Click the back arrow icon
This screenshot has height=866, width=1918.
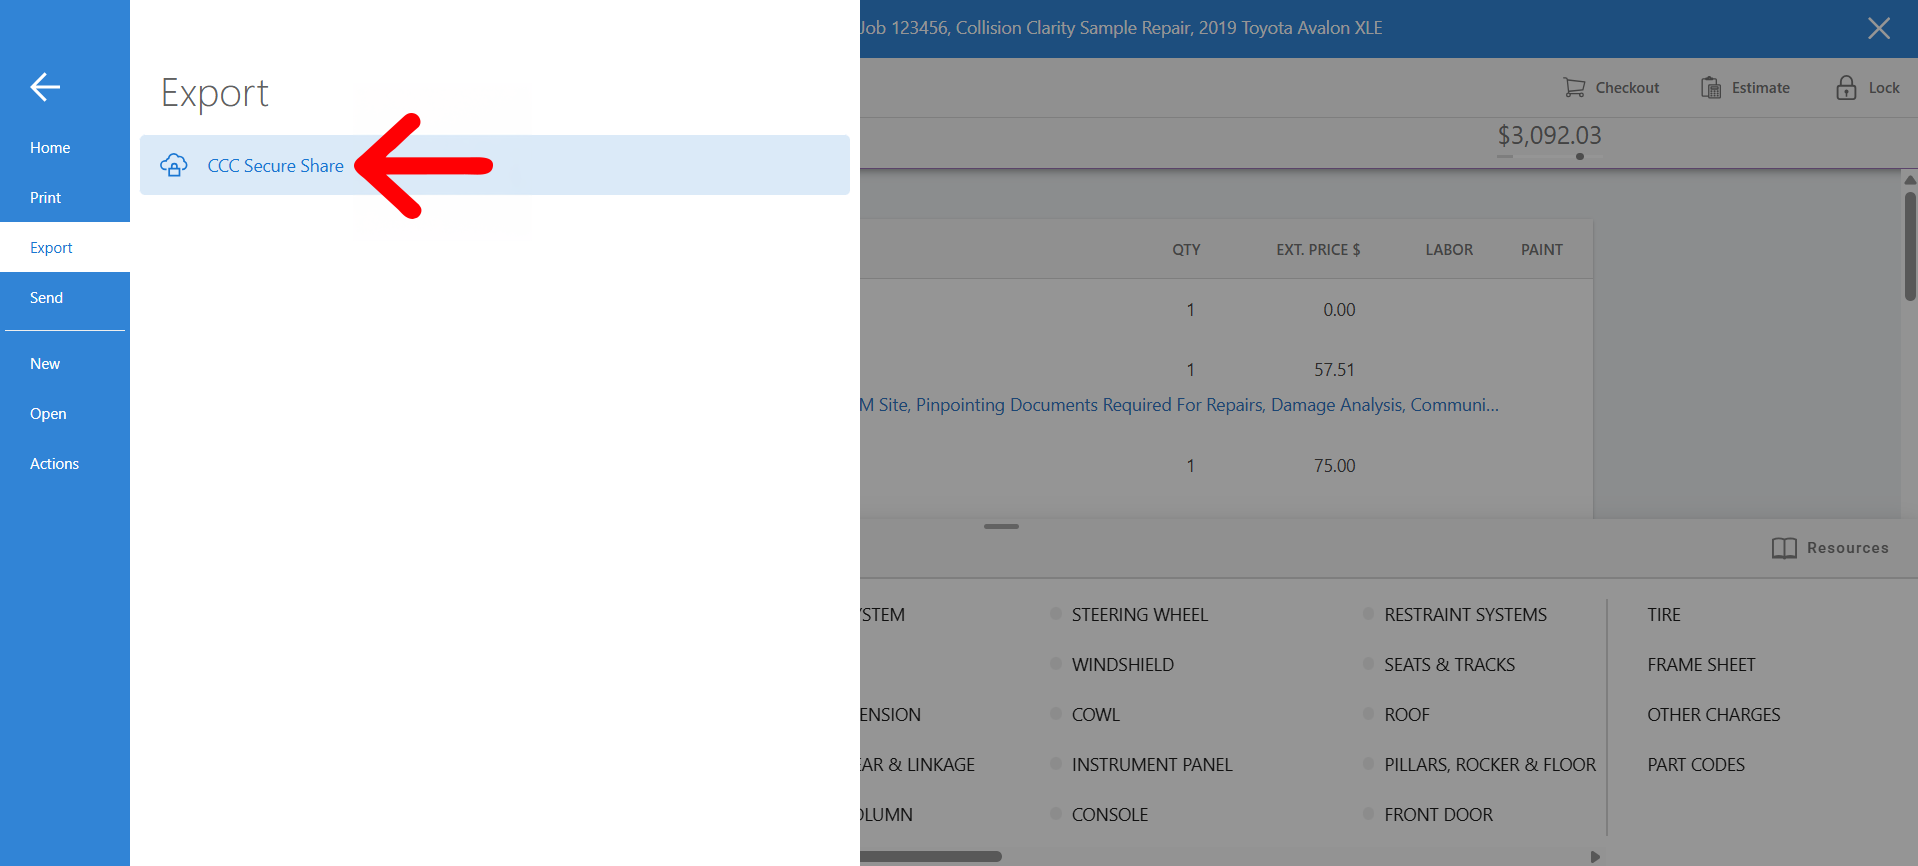coord(45,87)
